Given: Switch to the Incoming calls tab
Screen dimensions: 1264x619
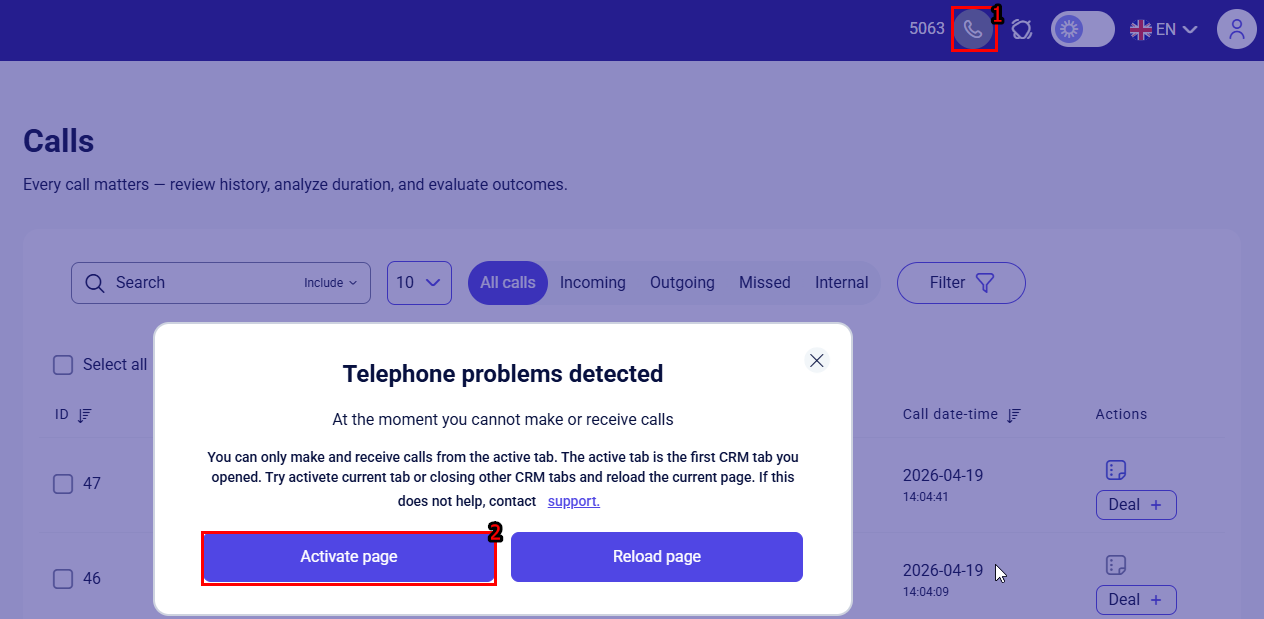Looking at the screenshot, I should point(593,283).
